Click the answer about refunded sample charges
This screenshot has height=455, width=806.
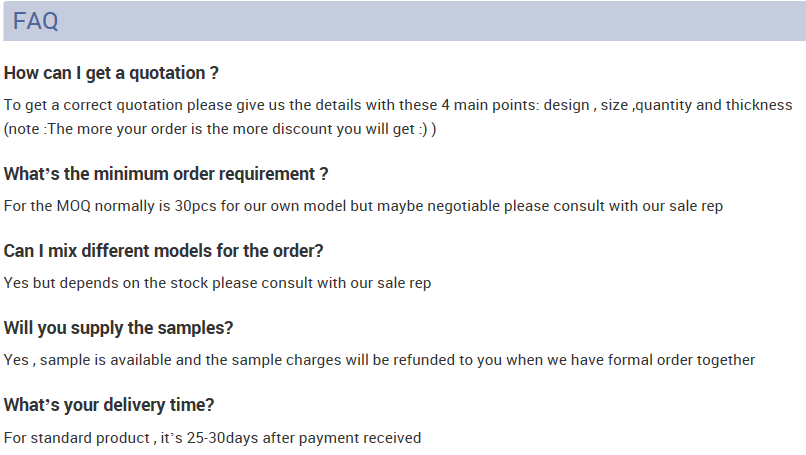379,360
